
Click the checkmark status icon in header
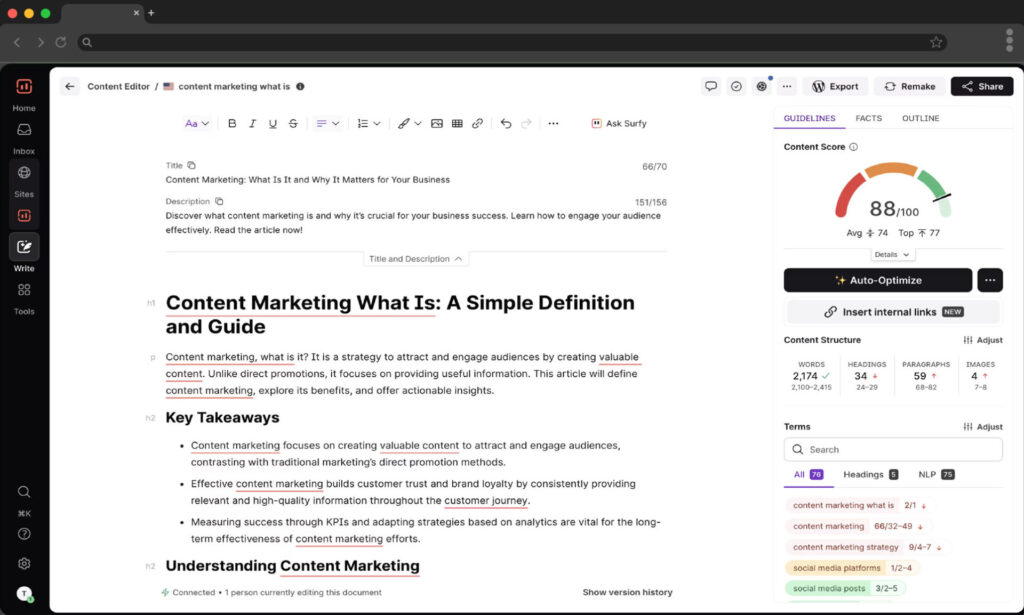click(736, 86)
